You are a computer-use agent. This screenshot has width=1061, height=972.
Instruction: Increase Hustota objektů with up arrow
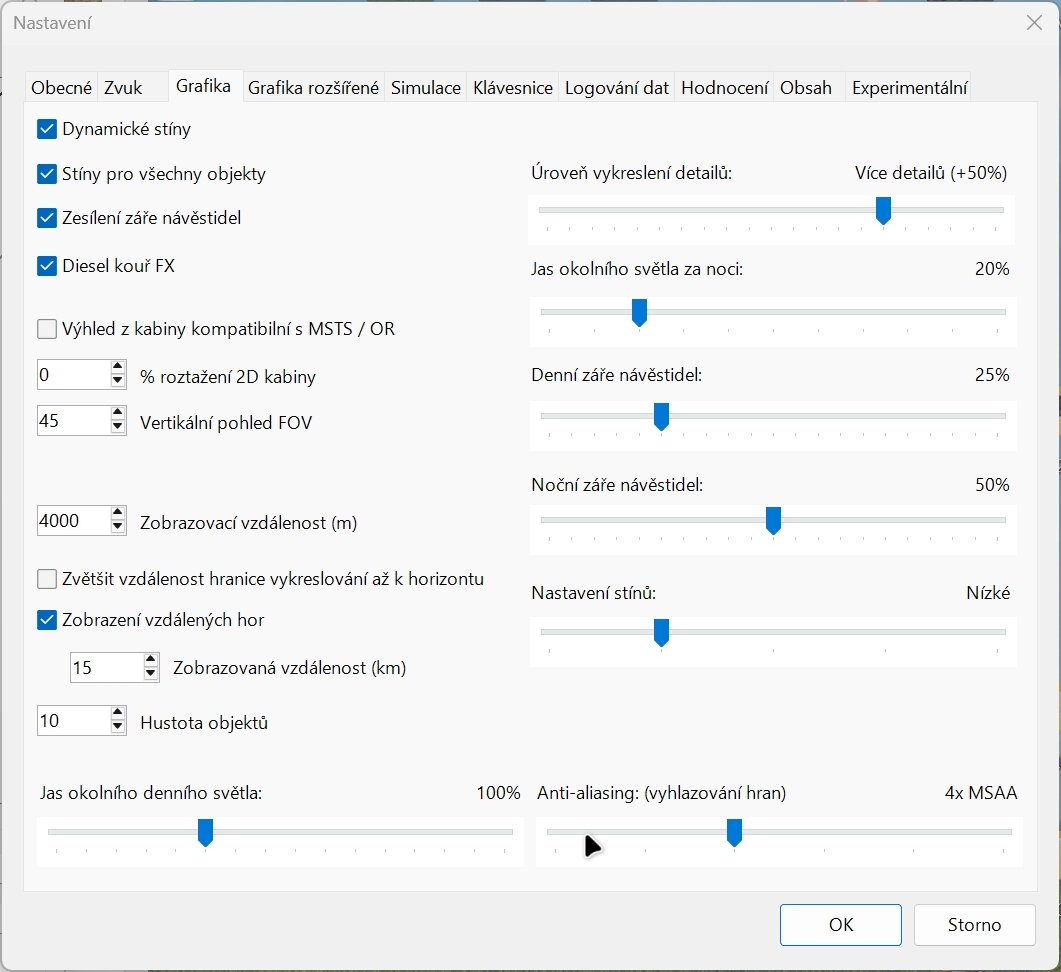point(118,713)
